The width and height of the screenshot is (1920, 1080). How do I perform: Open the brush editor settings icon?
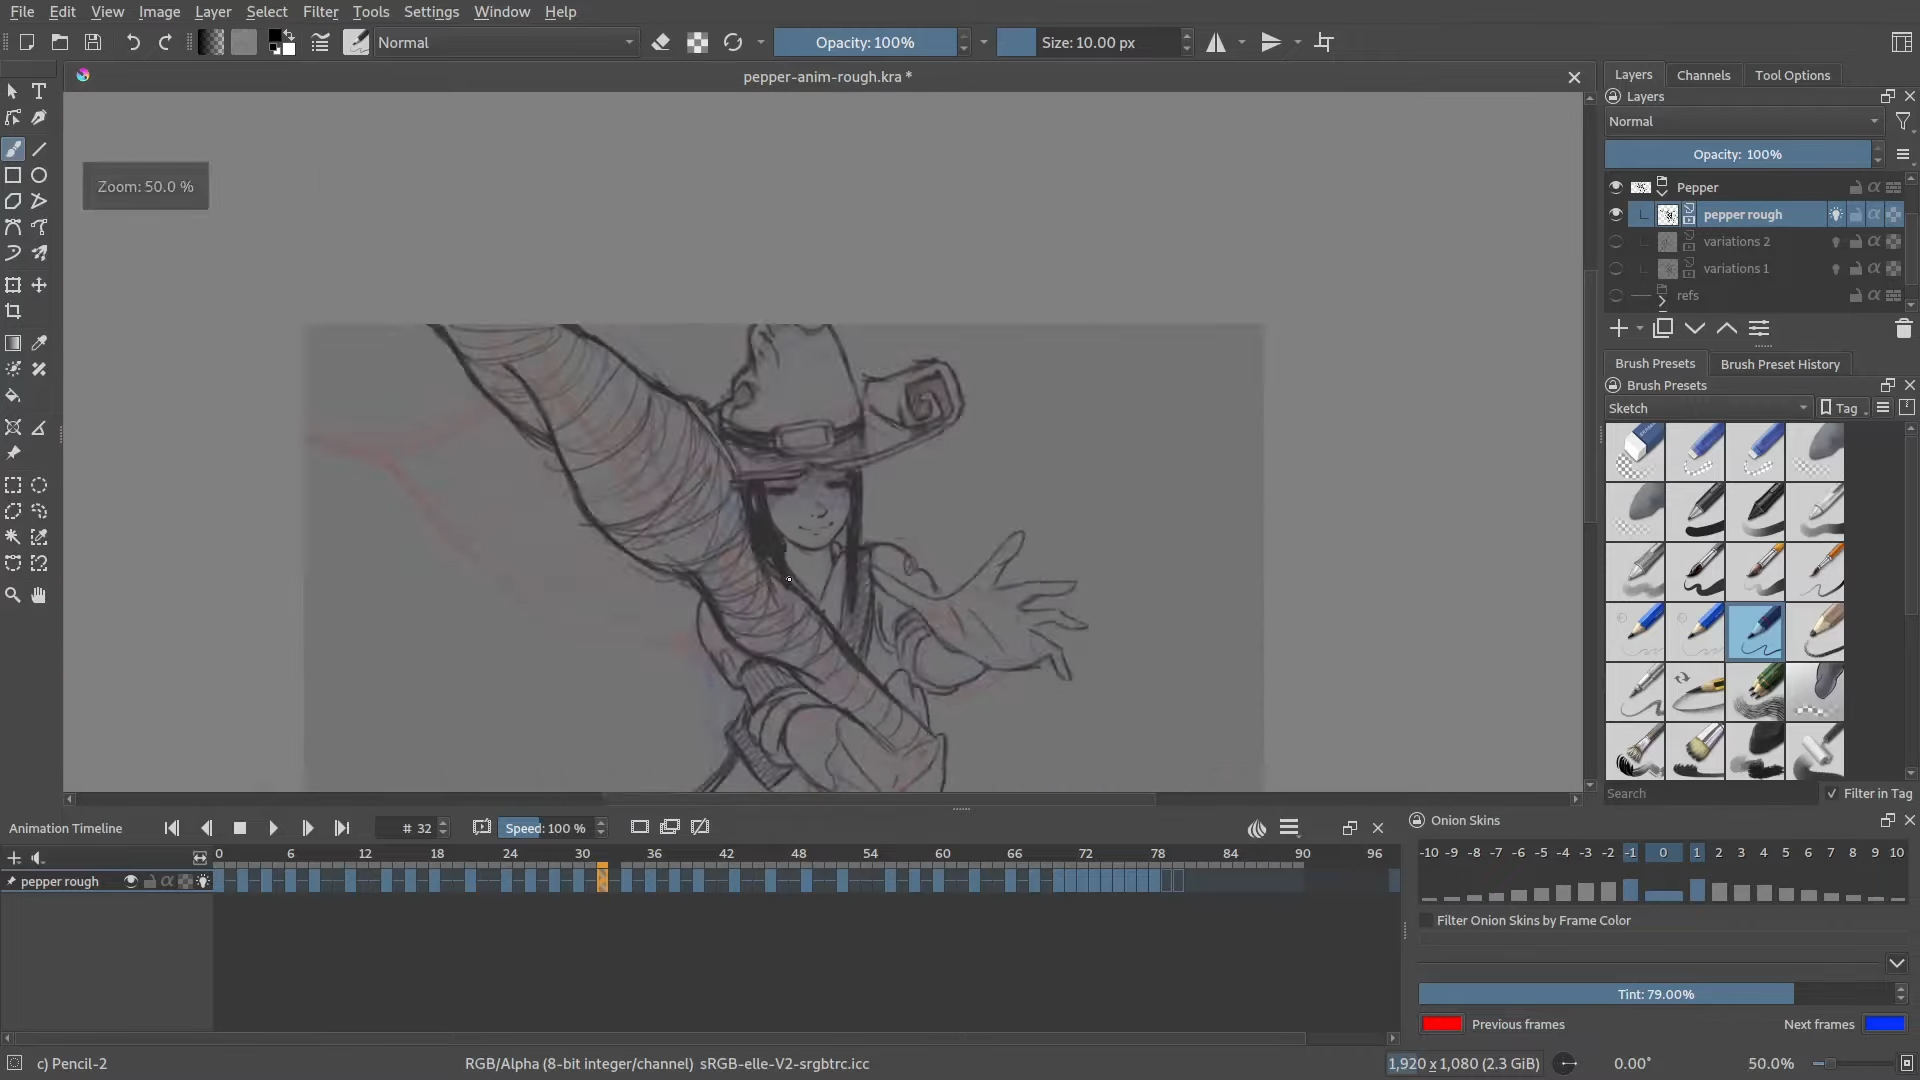click(x=320, y=42)
